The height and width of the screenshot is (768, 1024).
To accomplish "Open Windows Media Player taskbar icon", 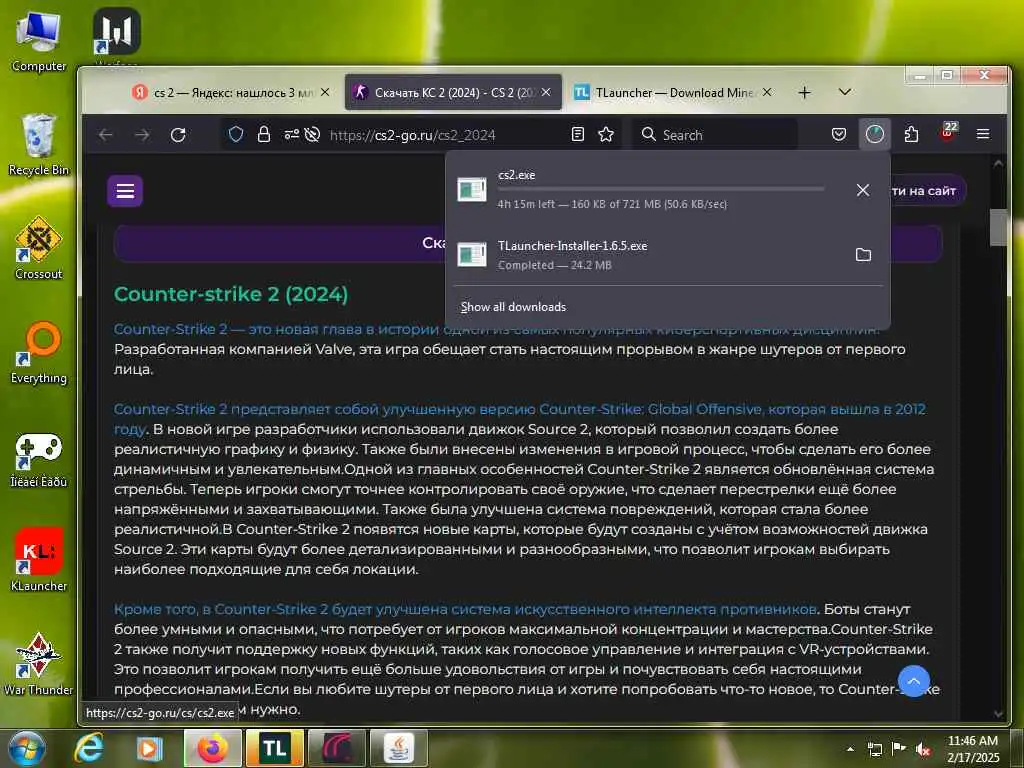I will [149, 748].
